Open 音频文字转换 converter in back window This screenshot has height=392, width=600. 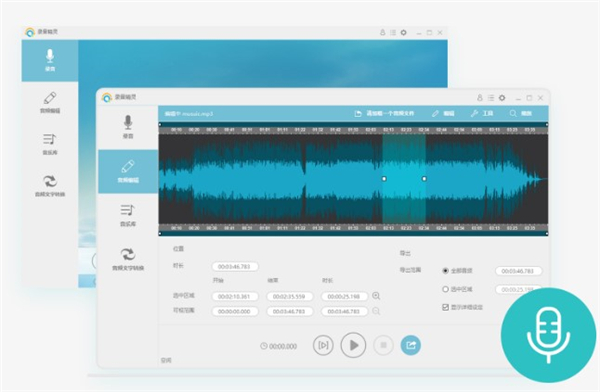pyautogui.click(x=50, y=186)
